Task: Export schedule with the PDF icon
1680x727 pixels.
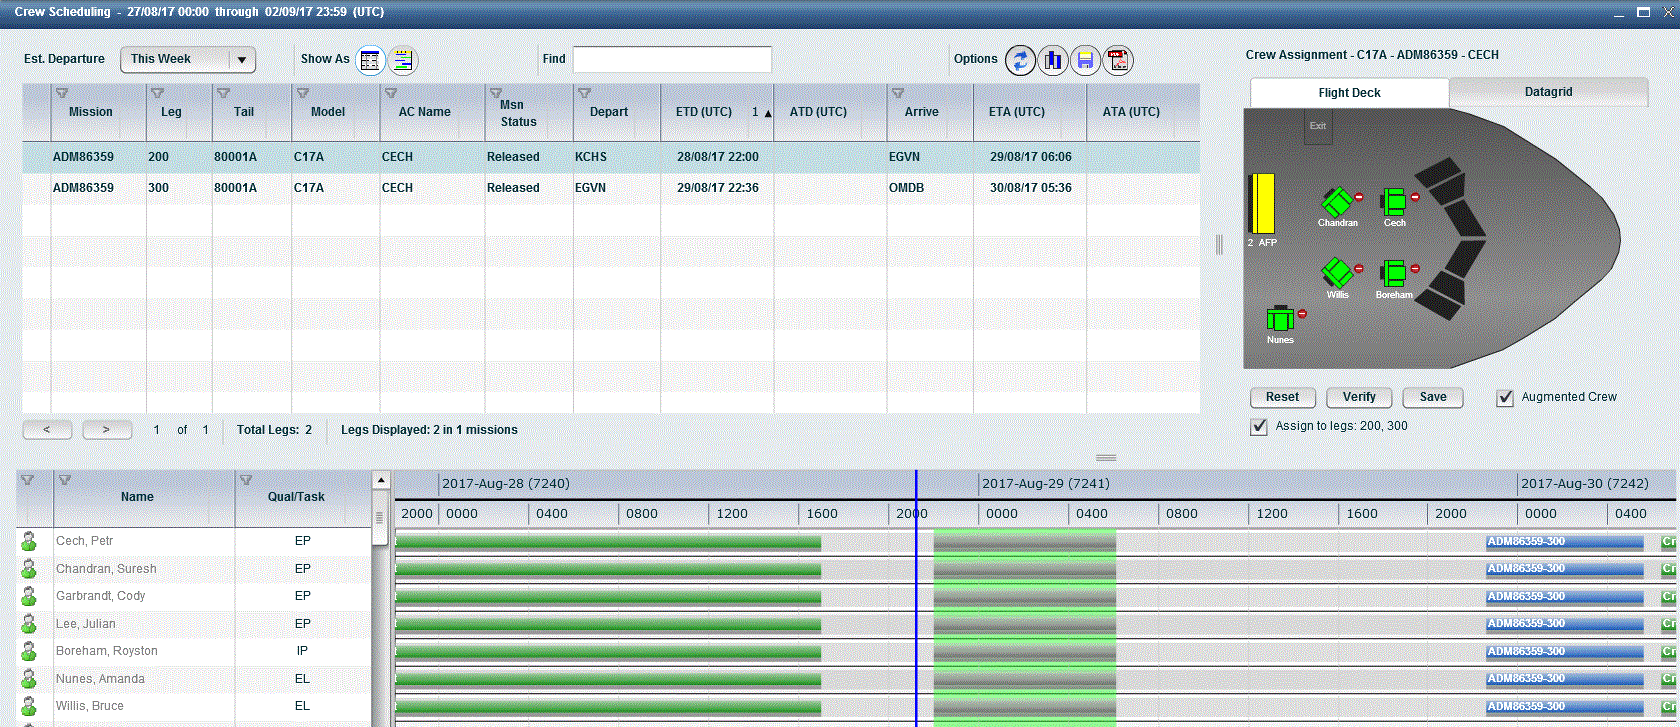Action: [1117, 60]
